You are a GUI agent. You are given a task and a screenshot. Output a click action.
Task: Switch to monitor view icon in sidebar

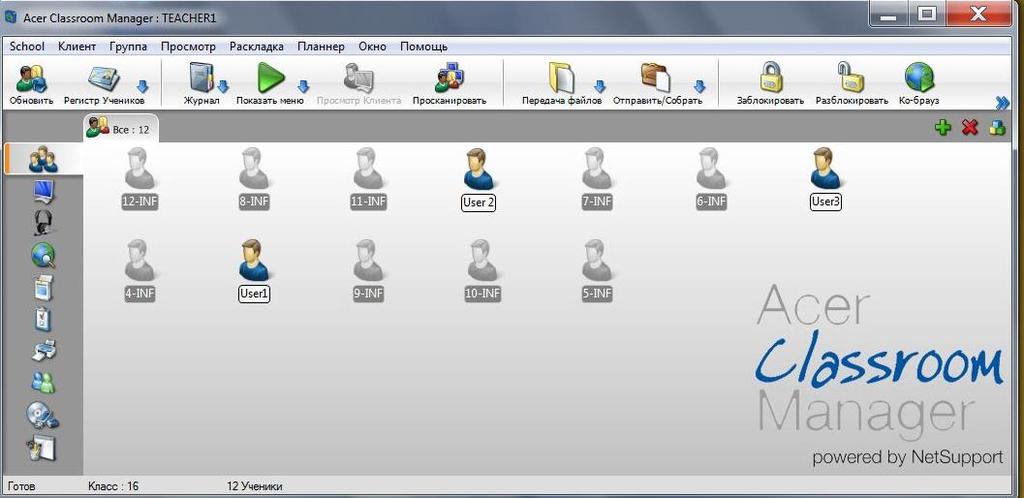(43, 192)
